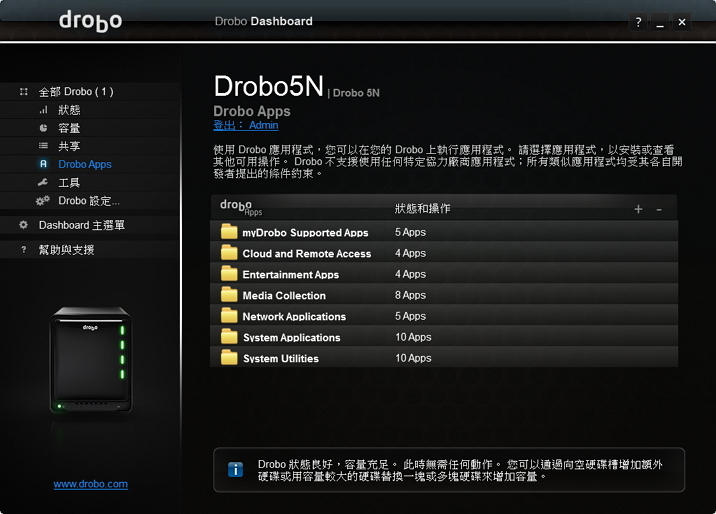
Task: Close the Drobo Dashboard window
Action: point(682,22)
